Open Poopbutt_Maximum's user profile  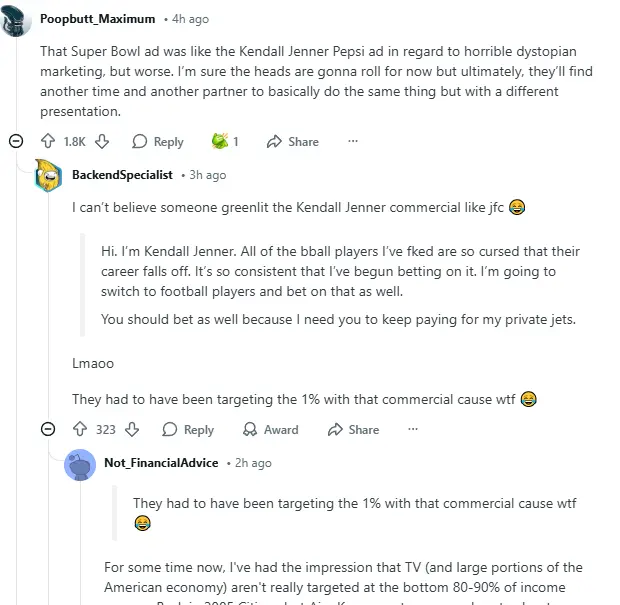tap(97, 19)
